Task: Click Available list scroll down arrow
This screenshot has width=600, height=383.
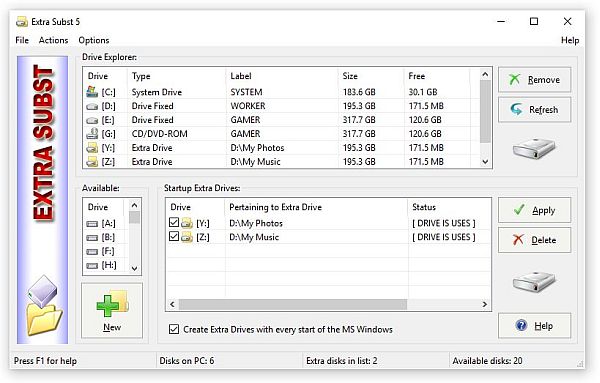Action: coord(134,269)
